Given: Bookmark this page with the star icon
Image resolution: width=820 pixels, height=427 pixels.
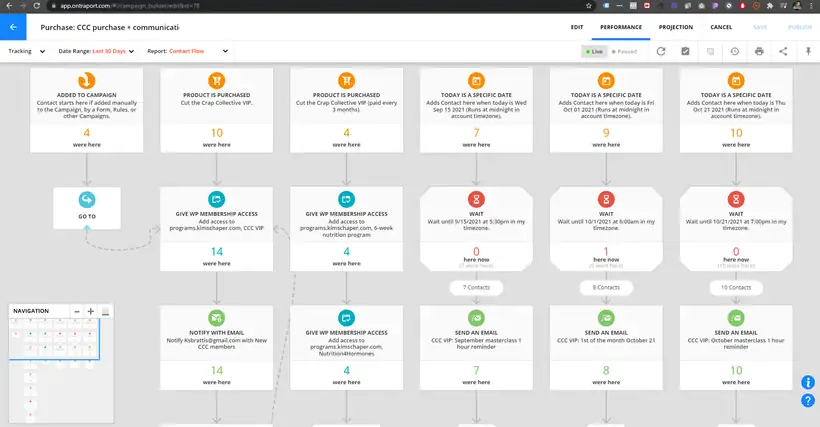Looking at the screenshot, I should (589, 6).
